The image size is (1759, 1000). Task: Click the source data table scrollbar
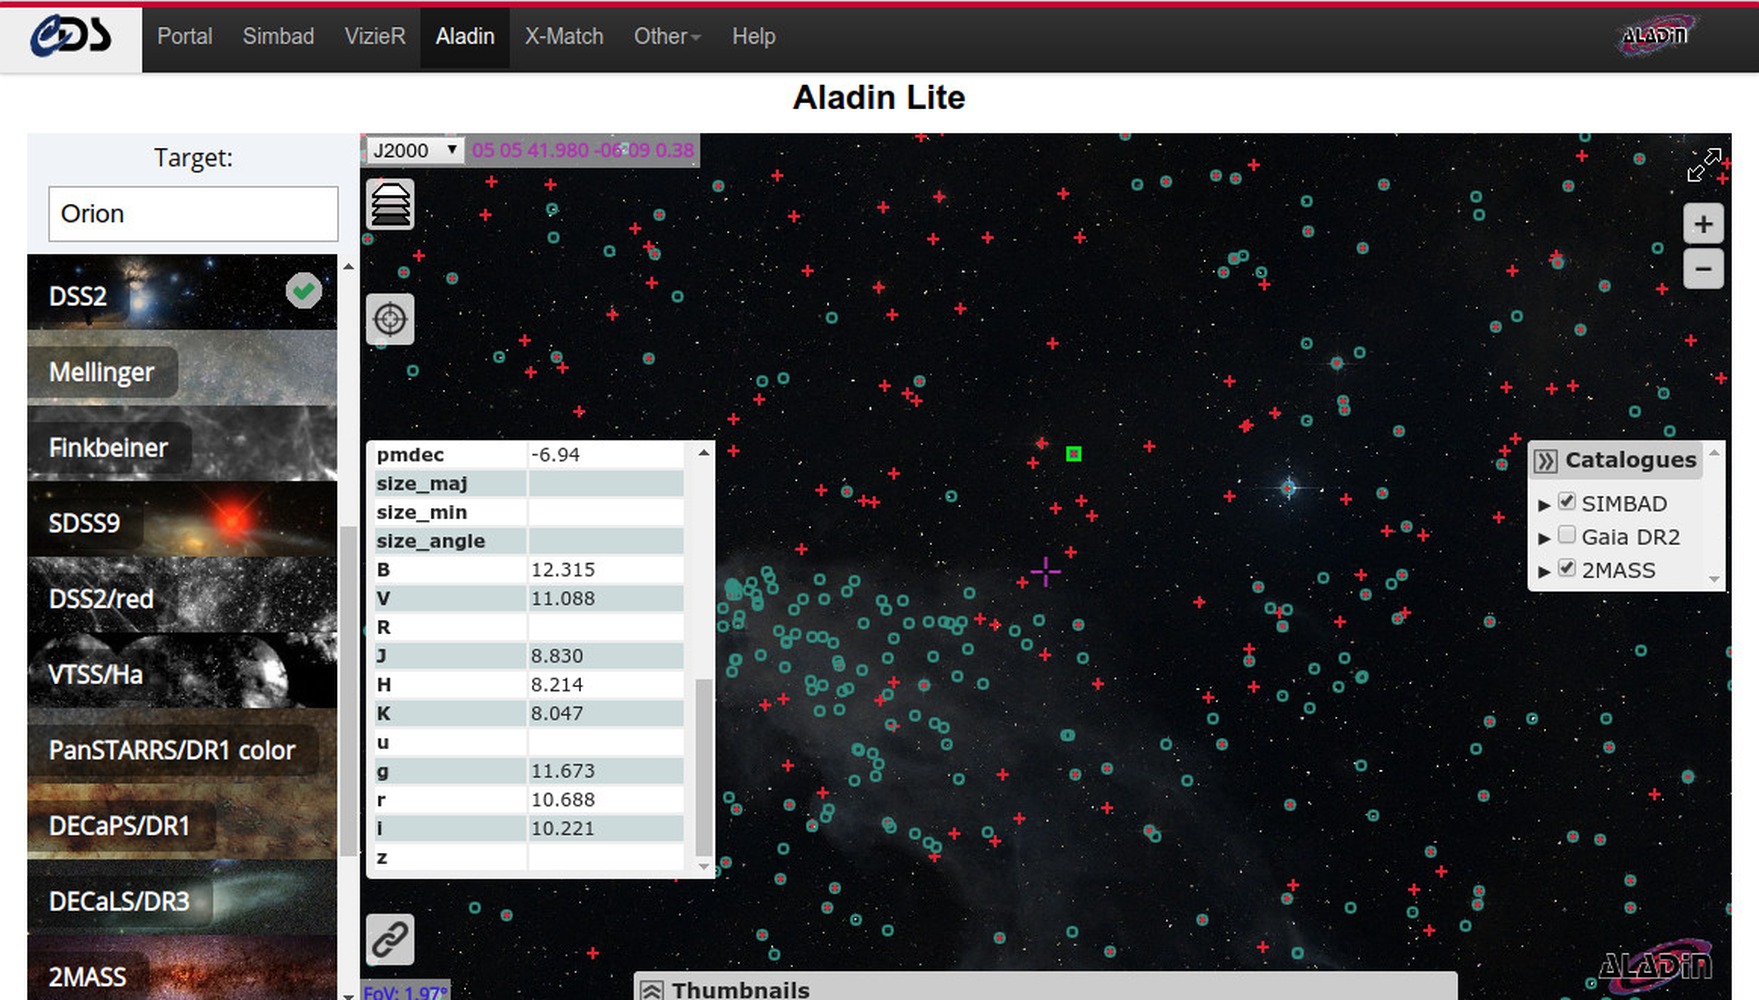point(703,766)
